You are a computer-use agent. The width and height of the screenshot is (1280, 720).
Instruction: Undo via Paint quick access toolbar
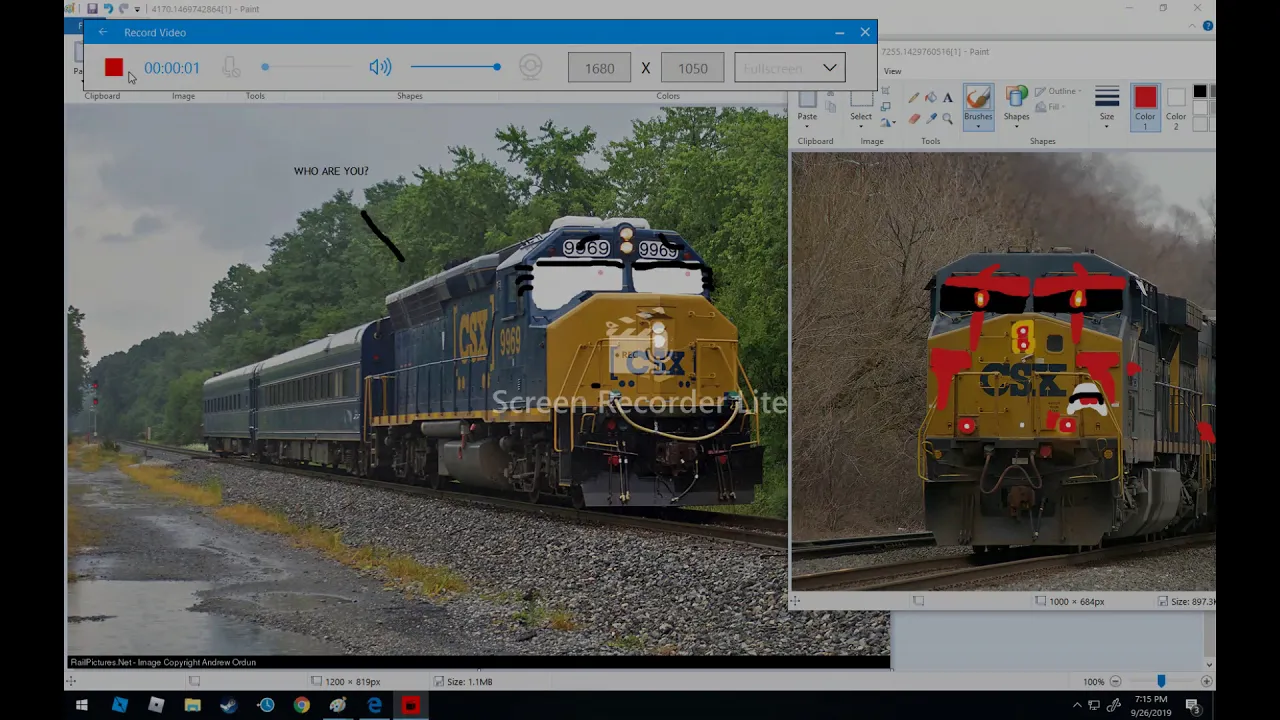point(107,9)
